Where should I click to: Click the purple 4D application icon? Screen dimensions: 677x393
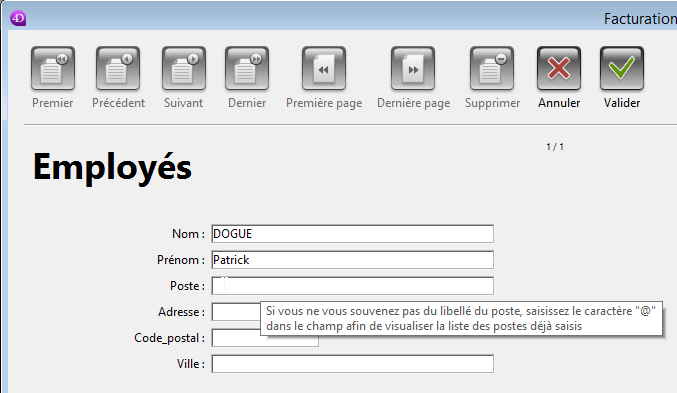pyautogui.click(x=18, y=18)
